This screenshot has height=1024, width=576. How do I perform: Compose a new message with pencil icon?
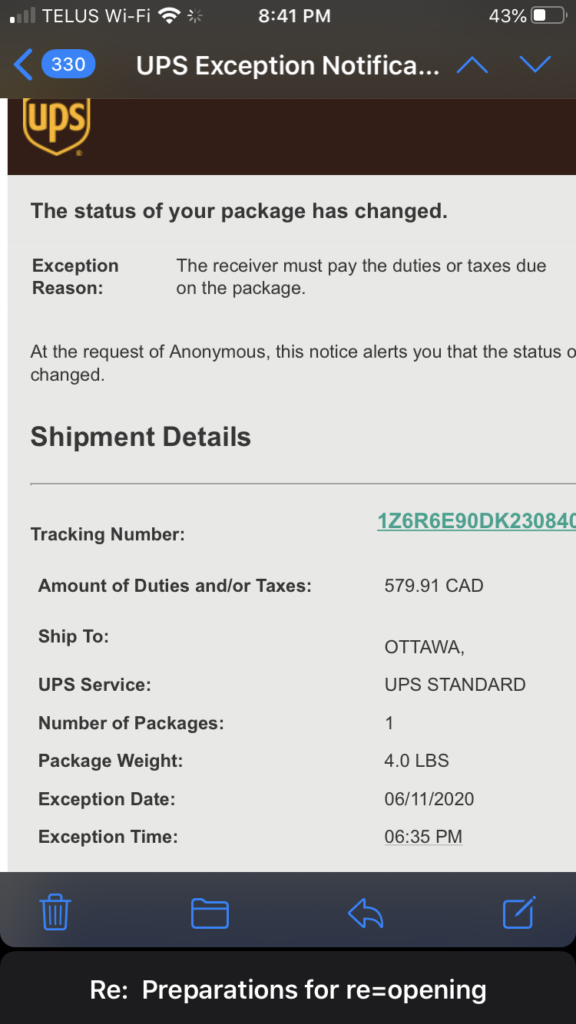[x=519, y=912]
